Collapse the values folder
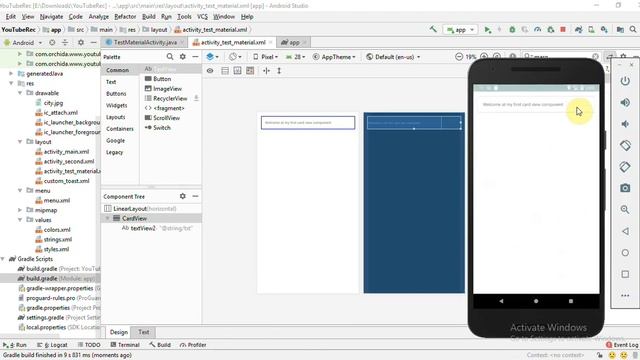The image size is (640, 360). point(20,220)
